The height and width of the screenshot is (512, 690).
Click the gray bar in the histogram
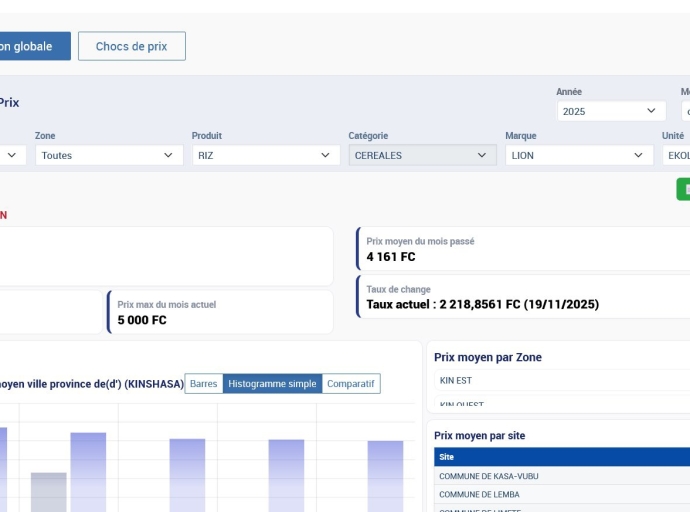pyautogui.click(x=48, y=492)
